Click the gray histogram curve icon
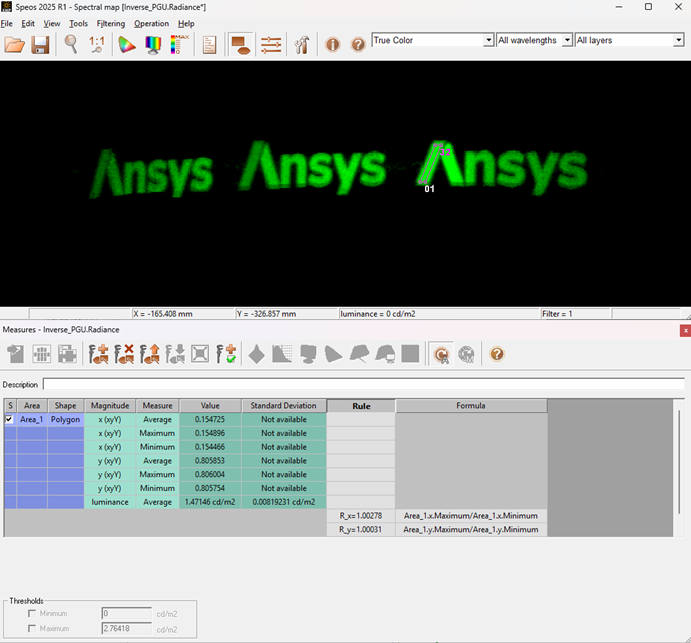This screenshot has height=643, width=691. [282, 354]
